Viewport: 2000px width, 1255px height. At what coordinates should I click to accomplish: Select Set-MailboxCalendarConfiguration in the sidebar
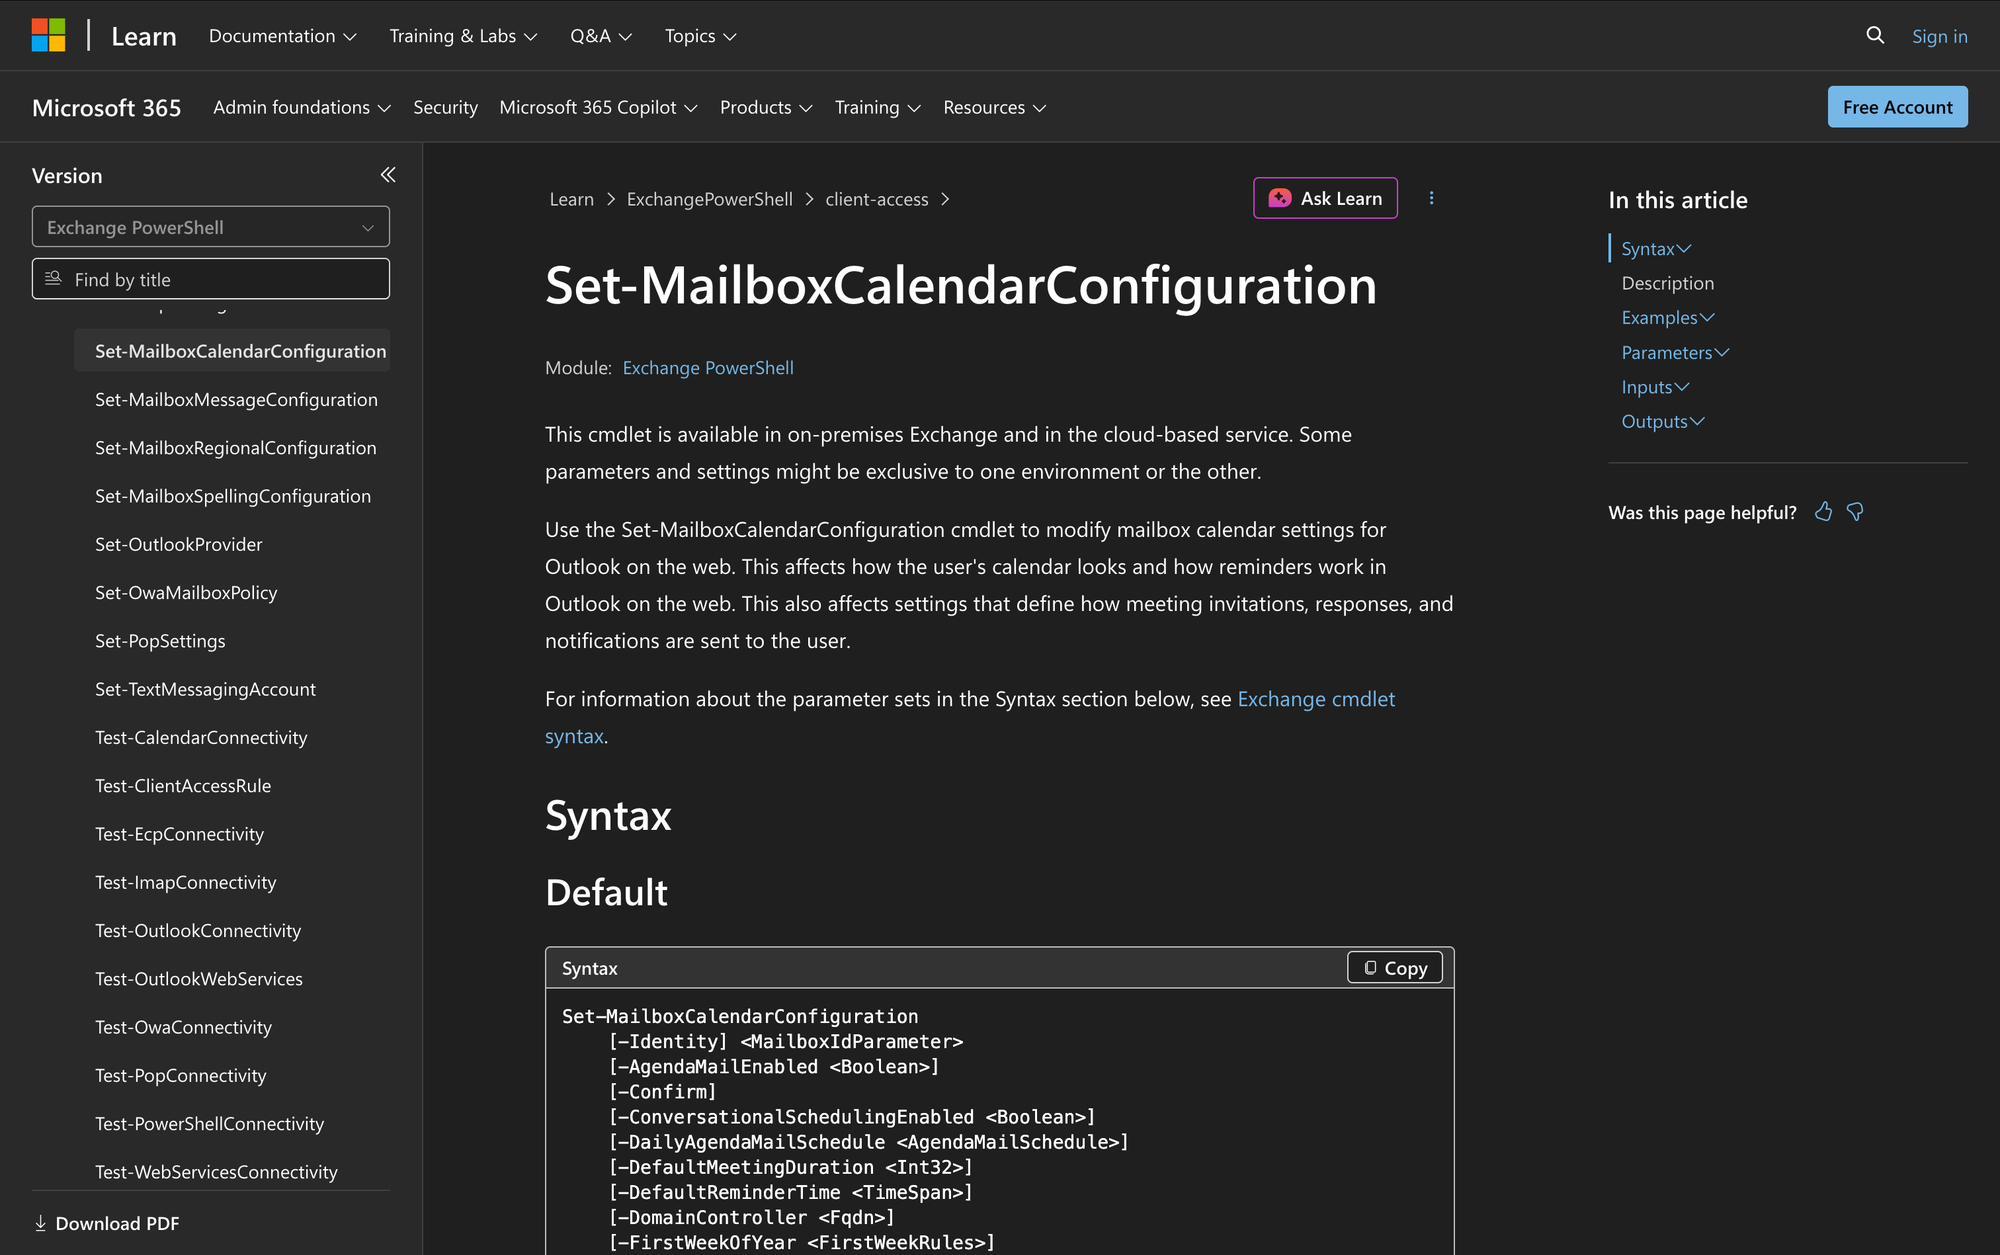coord(232,350)
